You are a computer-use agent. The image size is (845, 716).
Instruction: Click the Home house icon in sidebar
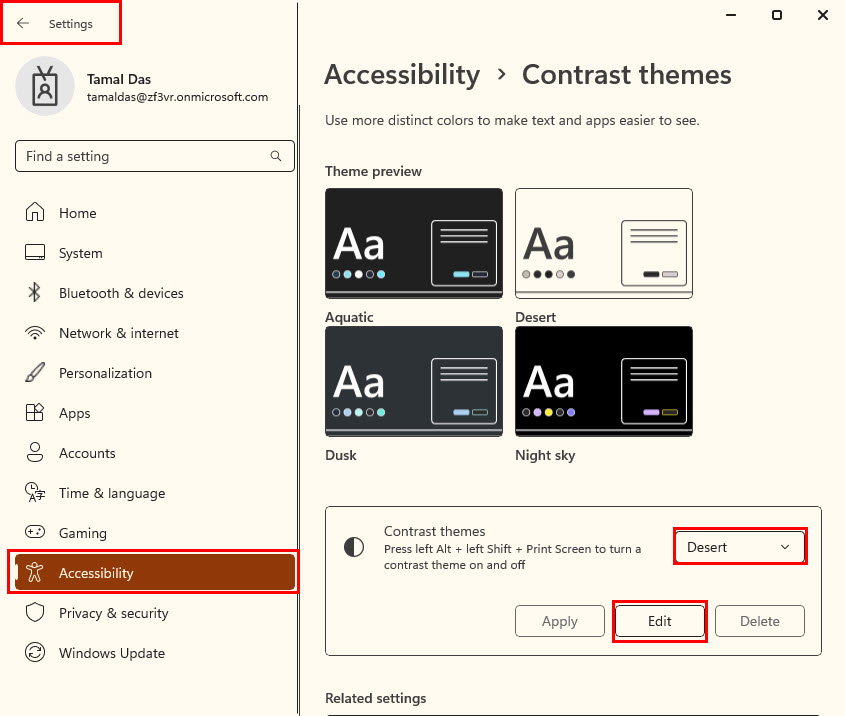35,212
